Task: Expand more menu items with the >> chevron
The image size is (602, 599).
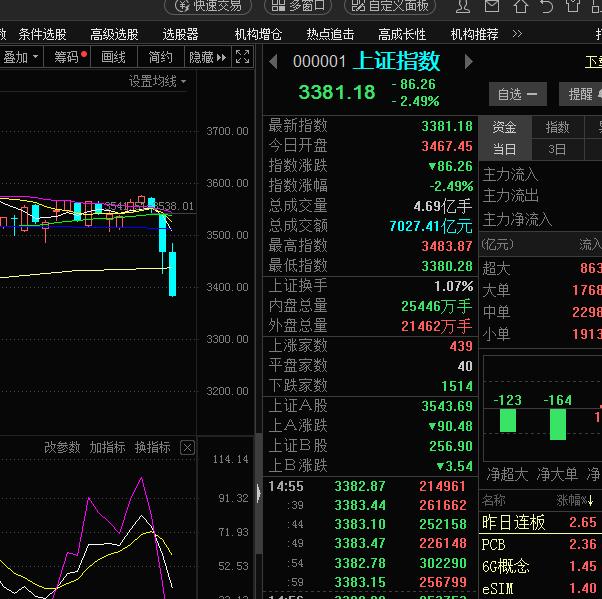Action: click(x=517, y=34)
